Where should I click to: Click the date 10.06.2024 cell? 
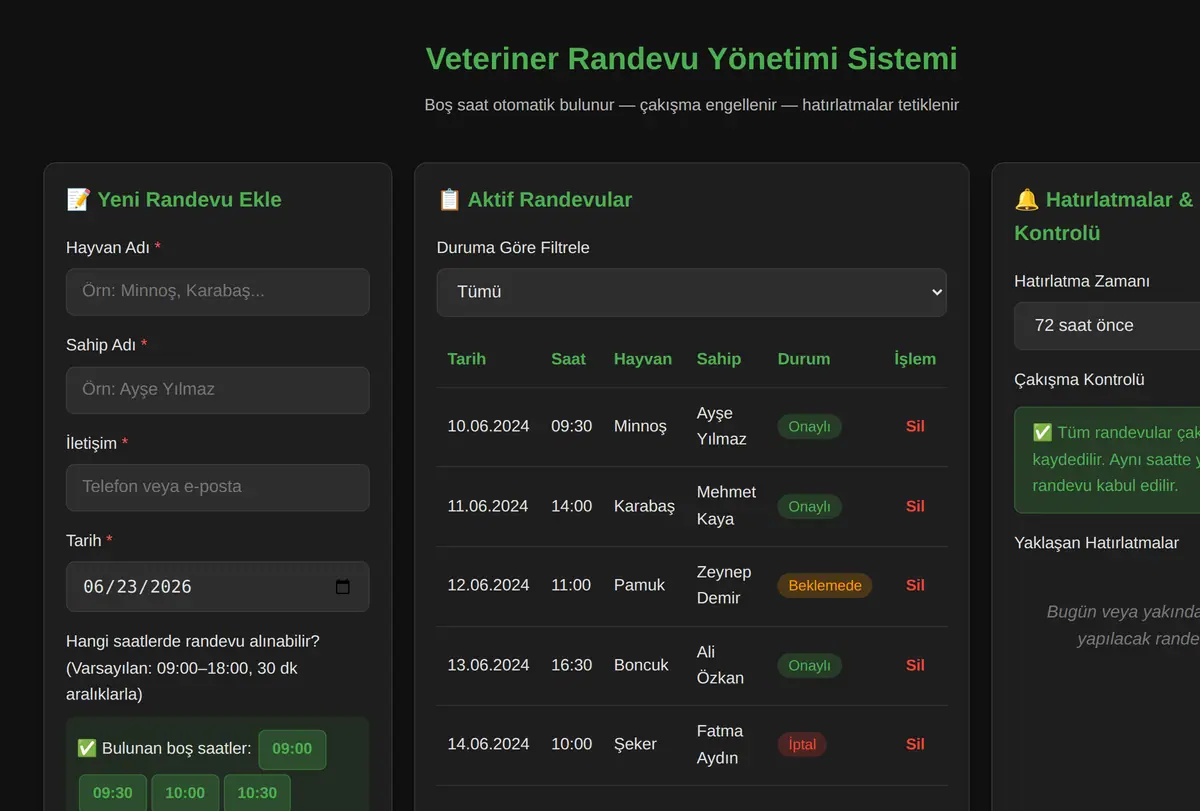tap(488, 426)
